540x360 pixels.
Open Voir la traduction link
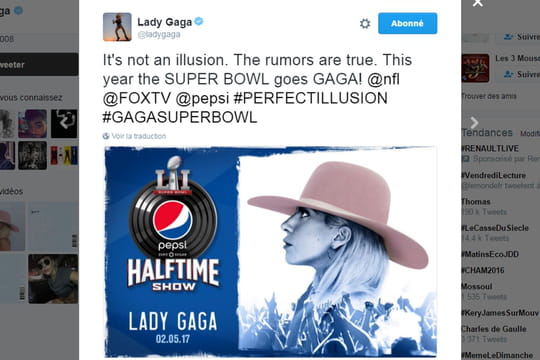[x=138, y=136]
